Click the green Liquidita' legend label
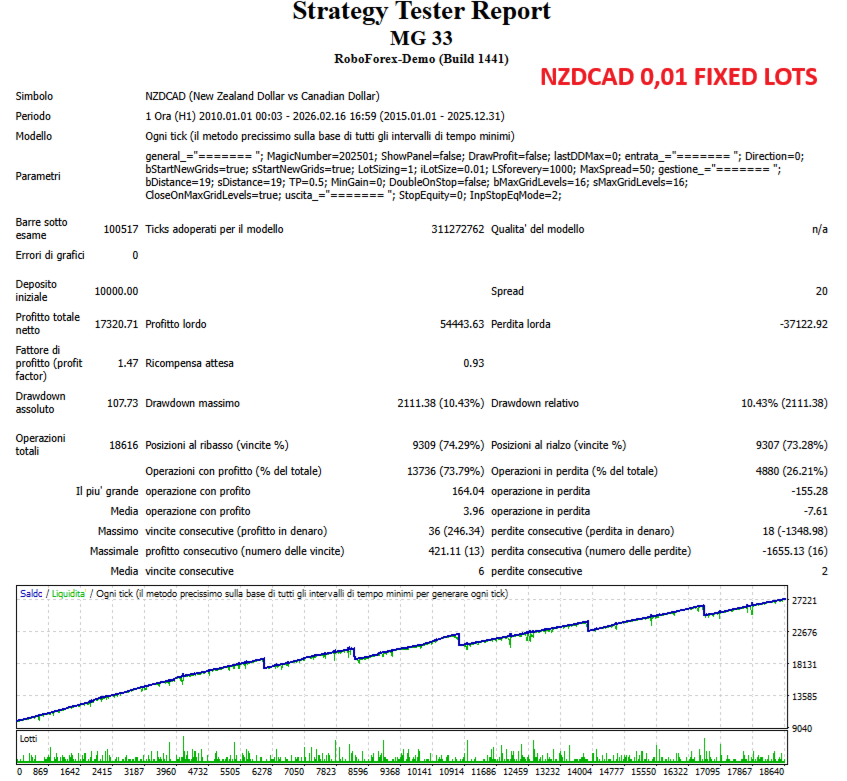847x781 pixels. click(69, 594)
